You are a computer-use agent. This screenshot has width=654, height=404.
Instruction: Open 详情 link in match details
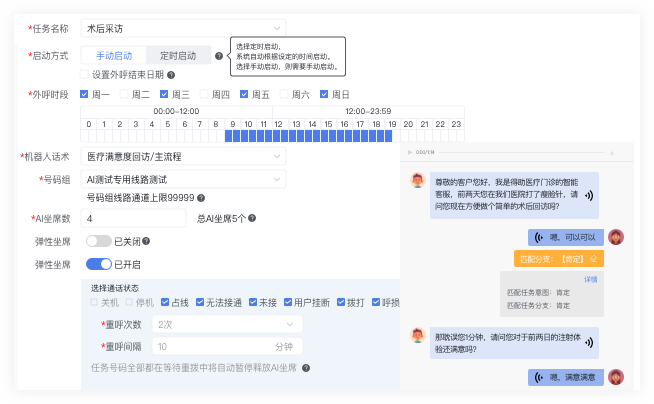[590, 279]
